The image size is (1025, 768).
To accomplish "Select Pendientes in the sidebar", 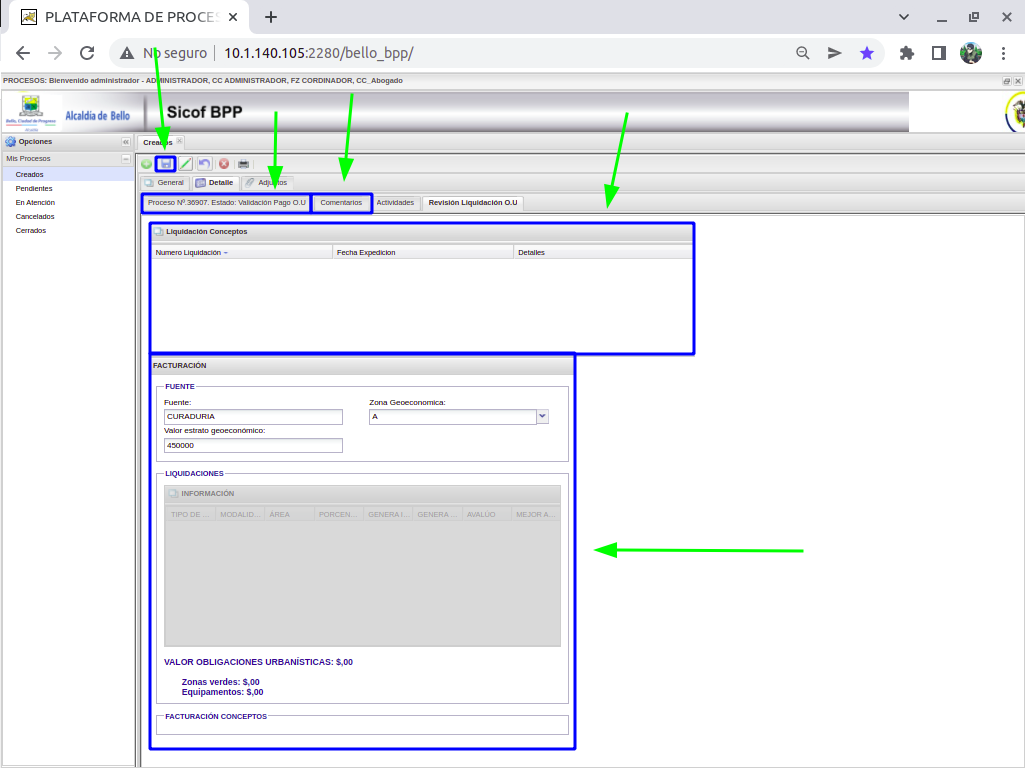I will click(34, 188).
